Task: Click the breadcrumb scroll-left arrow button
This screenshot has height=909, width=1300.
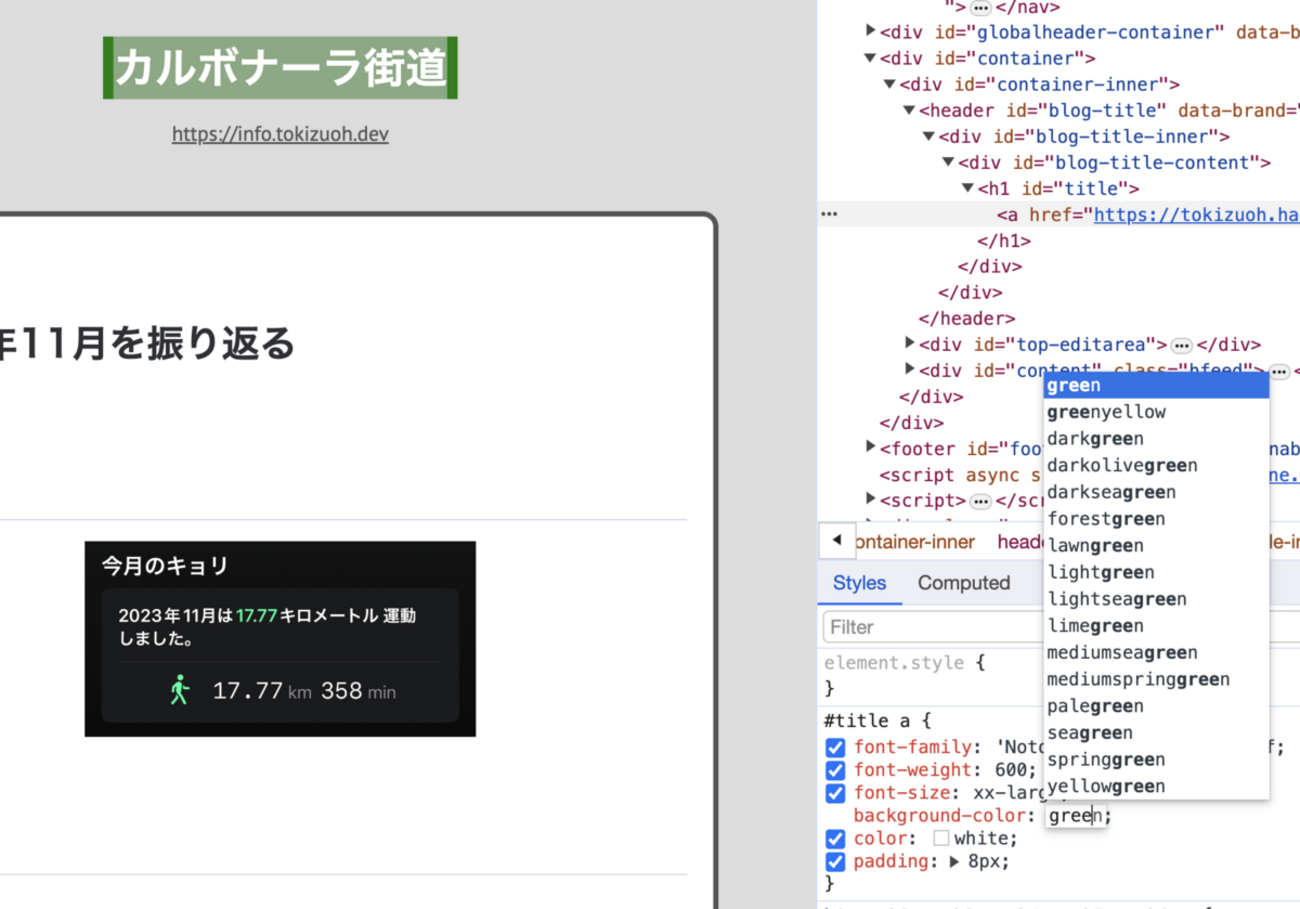Action: coord(837,541)
